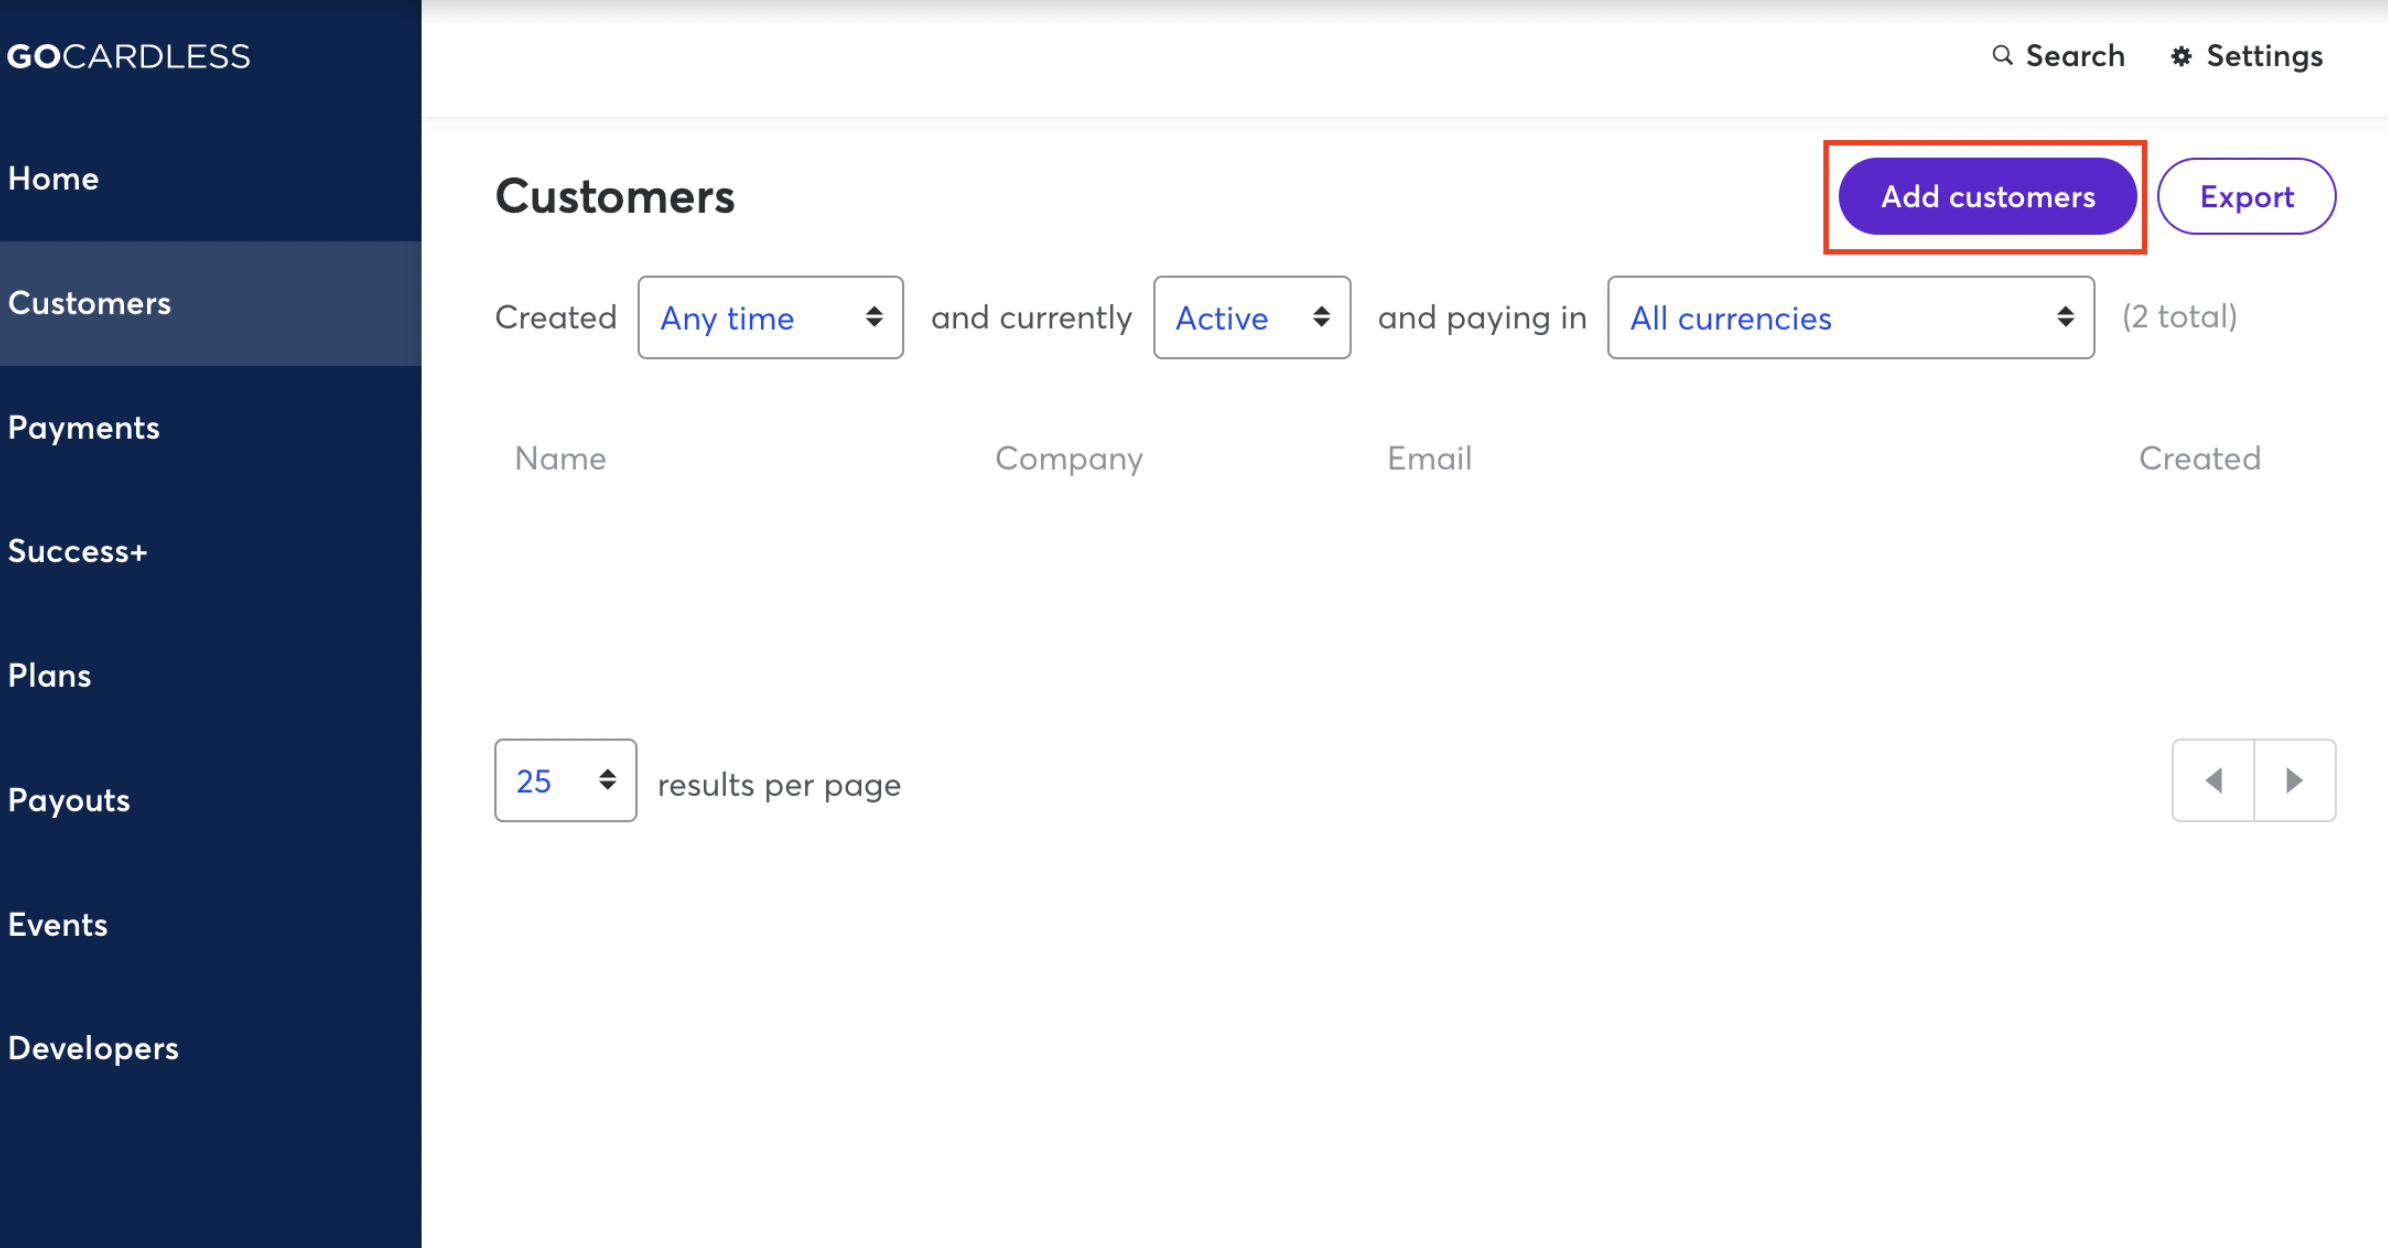The width and height of the screenshot is (2388, 1248).
Task: Click the Email column header
Action: tap(1429, 458)
